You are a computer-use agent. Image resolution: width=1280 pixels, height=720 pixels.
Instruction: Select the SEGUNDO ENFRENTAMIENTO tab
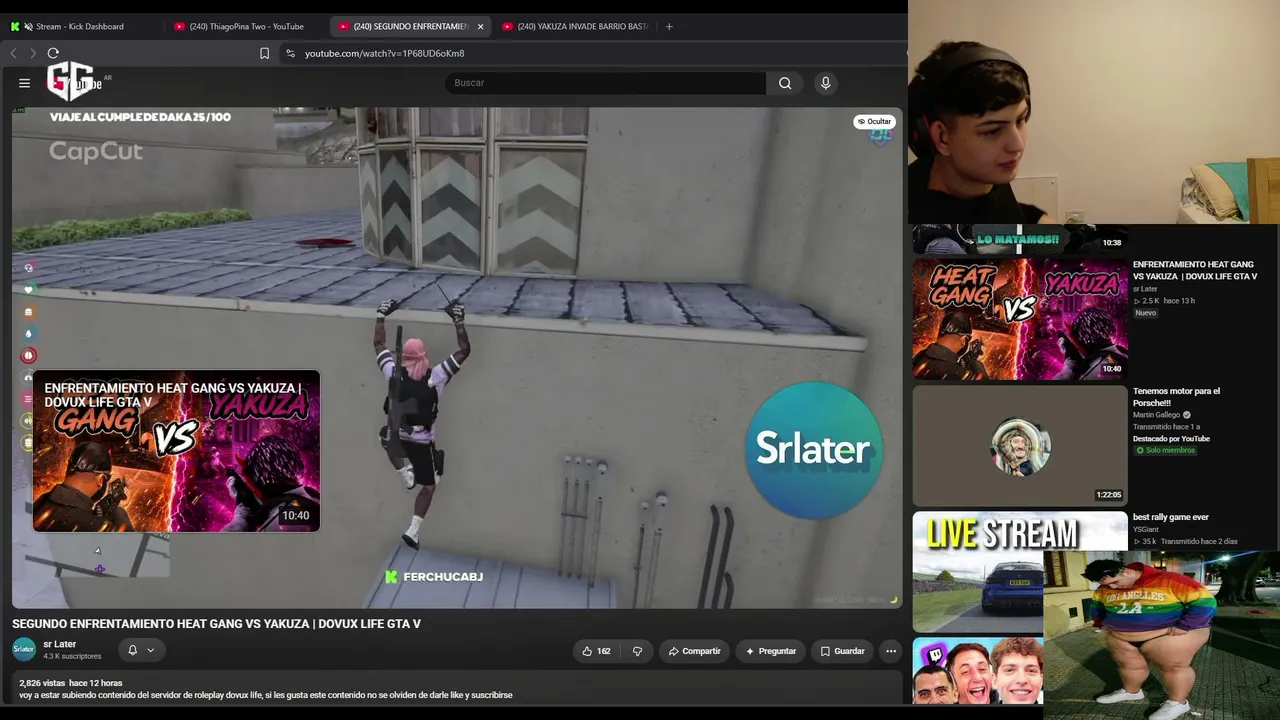coord(411,26)
